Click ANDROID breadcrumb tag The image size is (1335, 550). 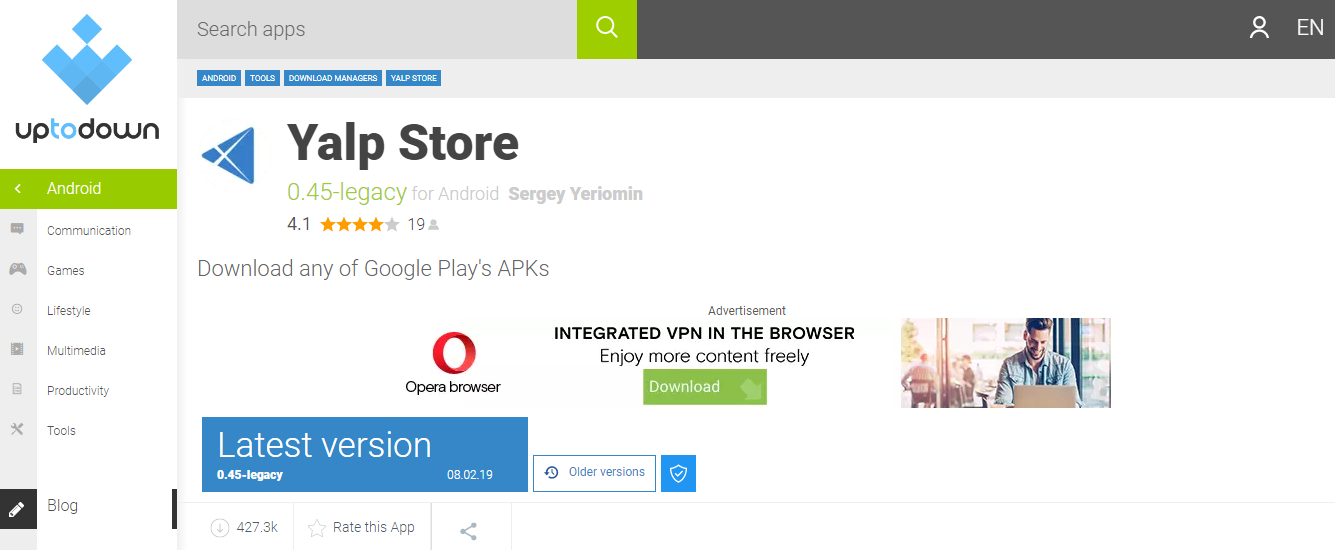219,78
